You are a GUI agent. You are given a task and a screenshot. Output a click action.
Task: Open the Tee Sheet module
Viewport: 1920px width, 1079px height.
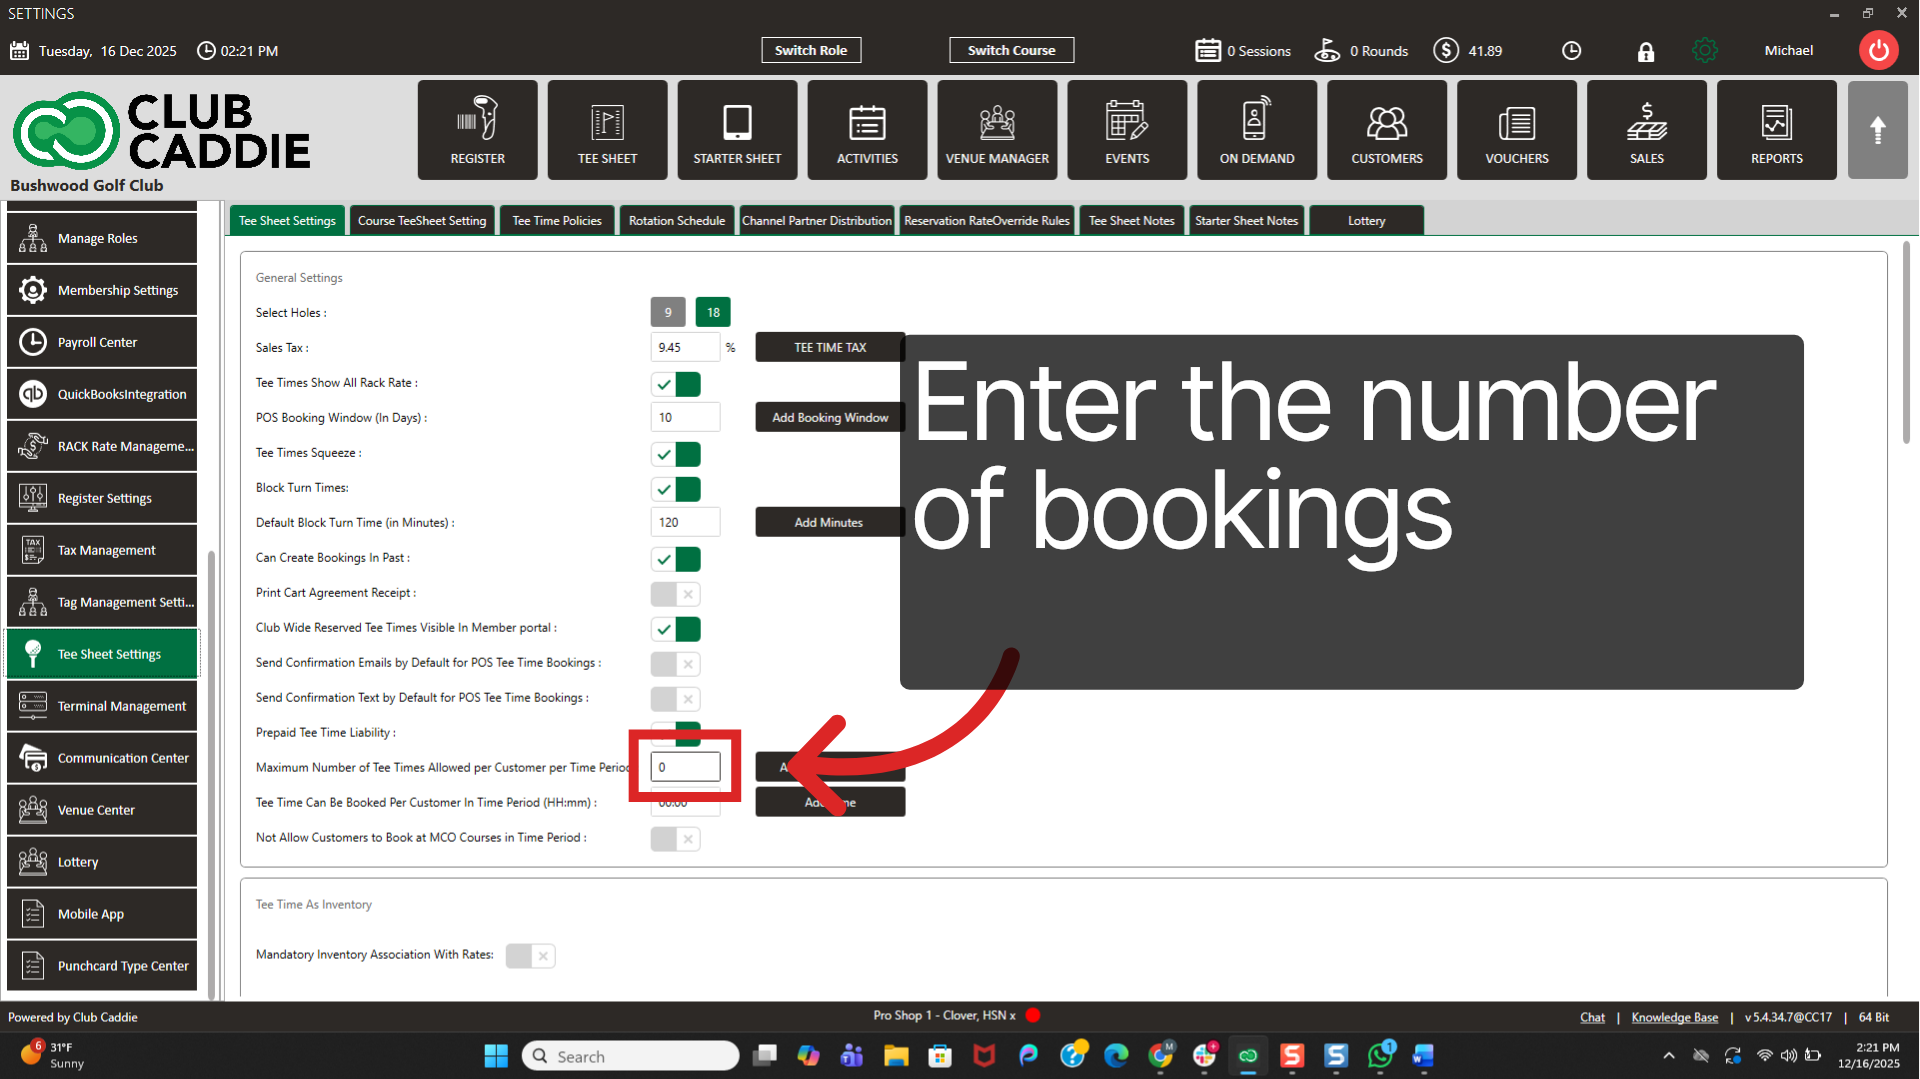pos(606,129)
